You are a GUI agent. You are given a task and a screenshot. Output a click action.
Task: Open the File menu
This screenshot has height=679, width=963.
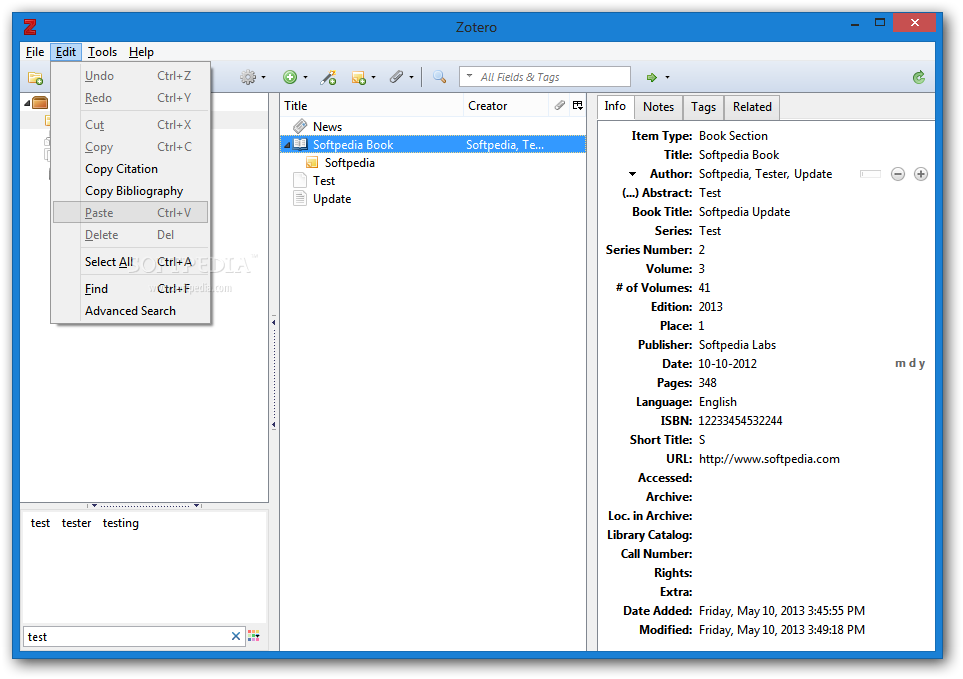click(x=35, y=52)
